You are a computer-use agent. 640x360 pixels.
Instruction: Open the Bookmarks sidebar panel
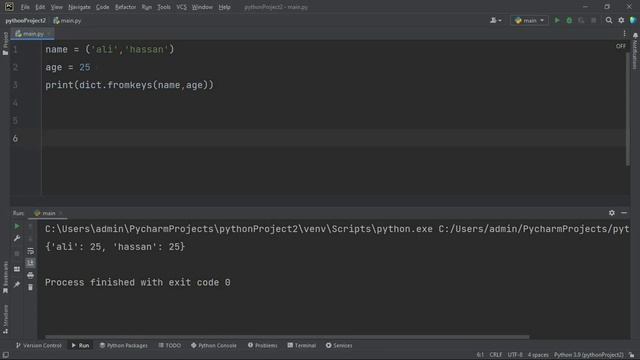click(5, 277)
